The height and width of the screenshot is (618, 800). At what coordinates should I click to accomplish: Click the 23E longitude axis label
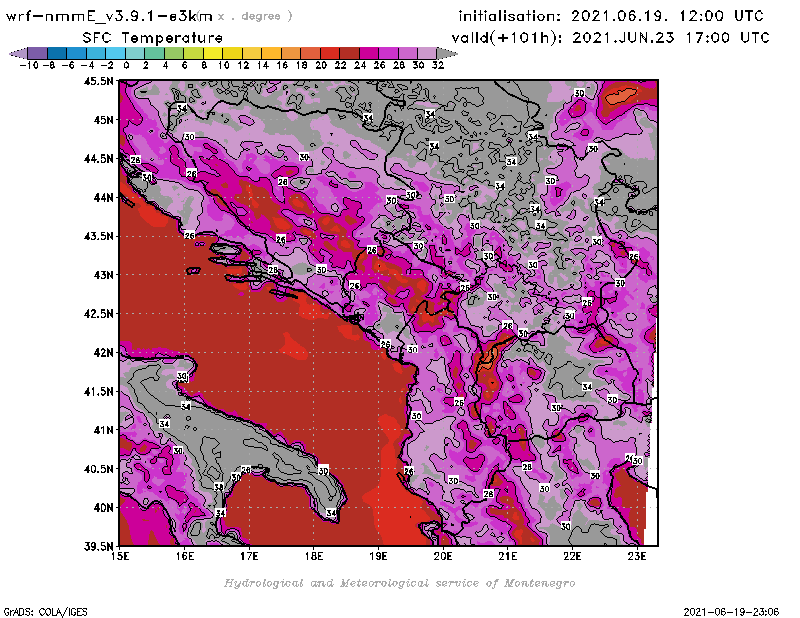637,556
